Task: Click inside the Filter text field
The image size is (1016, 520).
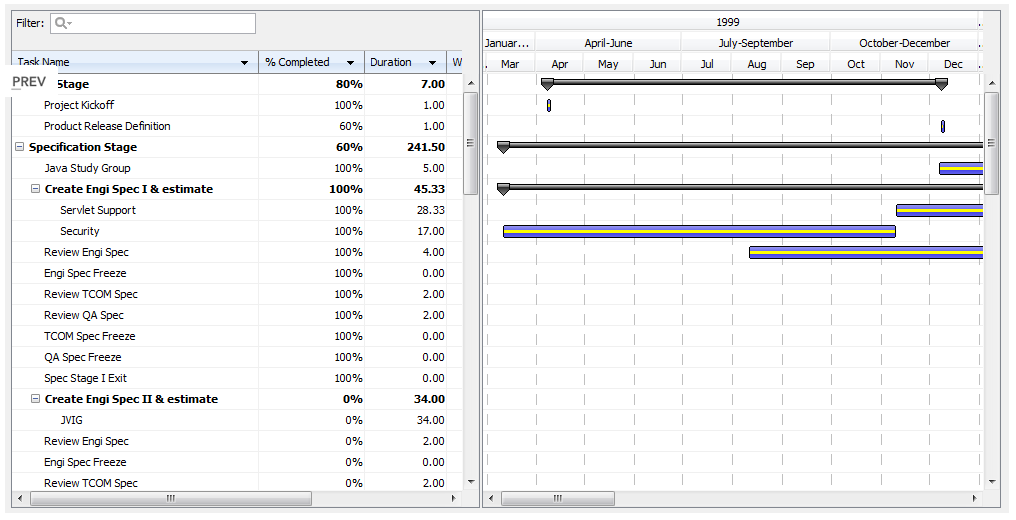Action: [160, 23]
